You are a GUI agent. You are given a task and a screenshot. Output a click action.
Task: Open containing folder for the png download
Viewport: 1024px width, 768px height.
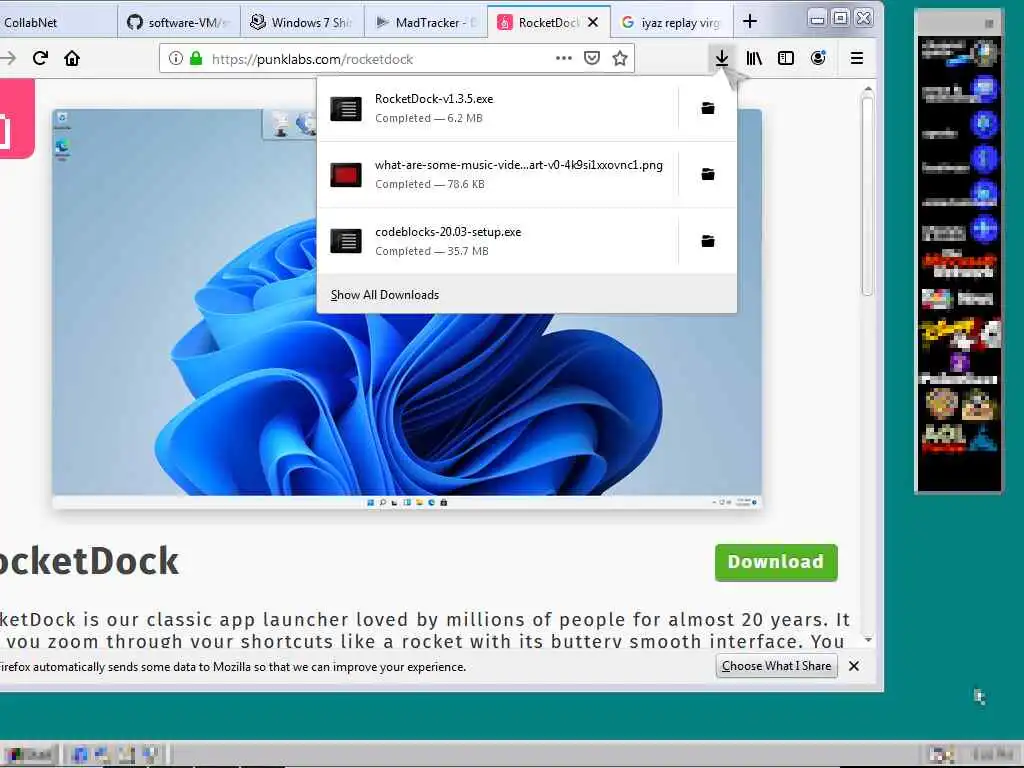pos(708,174)
